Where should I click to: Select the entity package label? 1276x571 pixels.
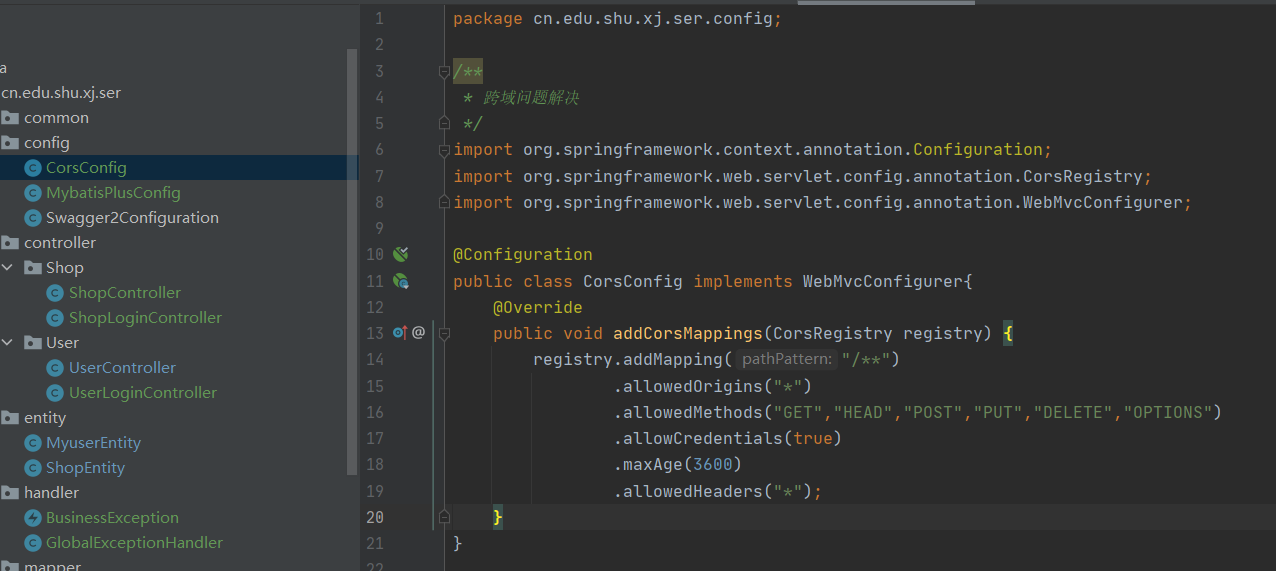pyautogui.click(x=45, y=418)
